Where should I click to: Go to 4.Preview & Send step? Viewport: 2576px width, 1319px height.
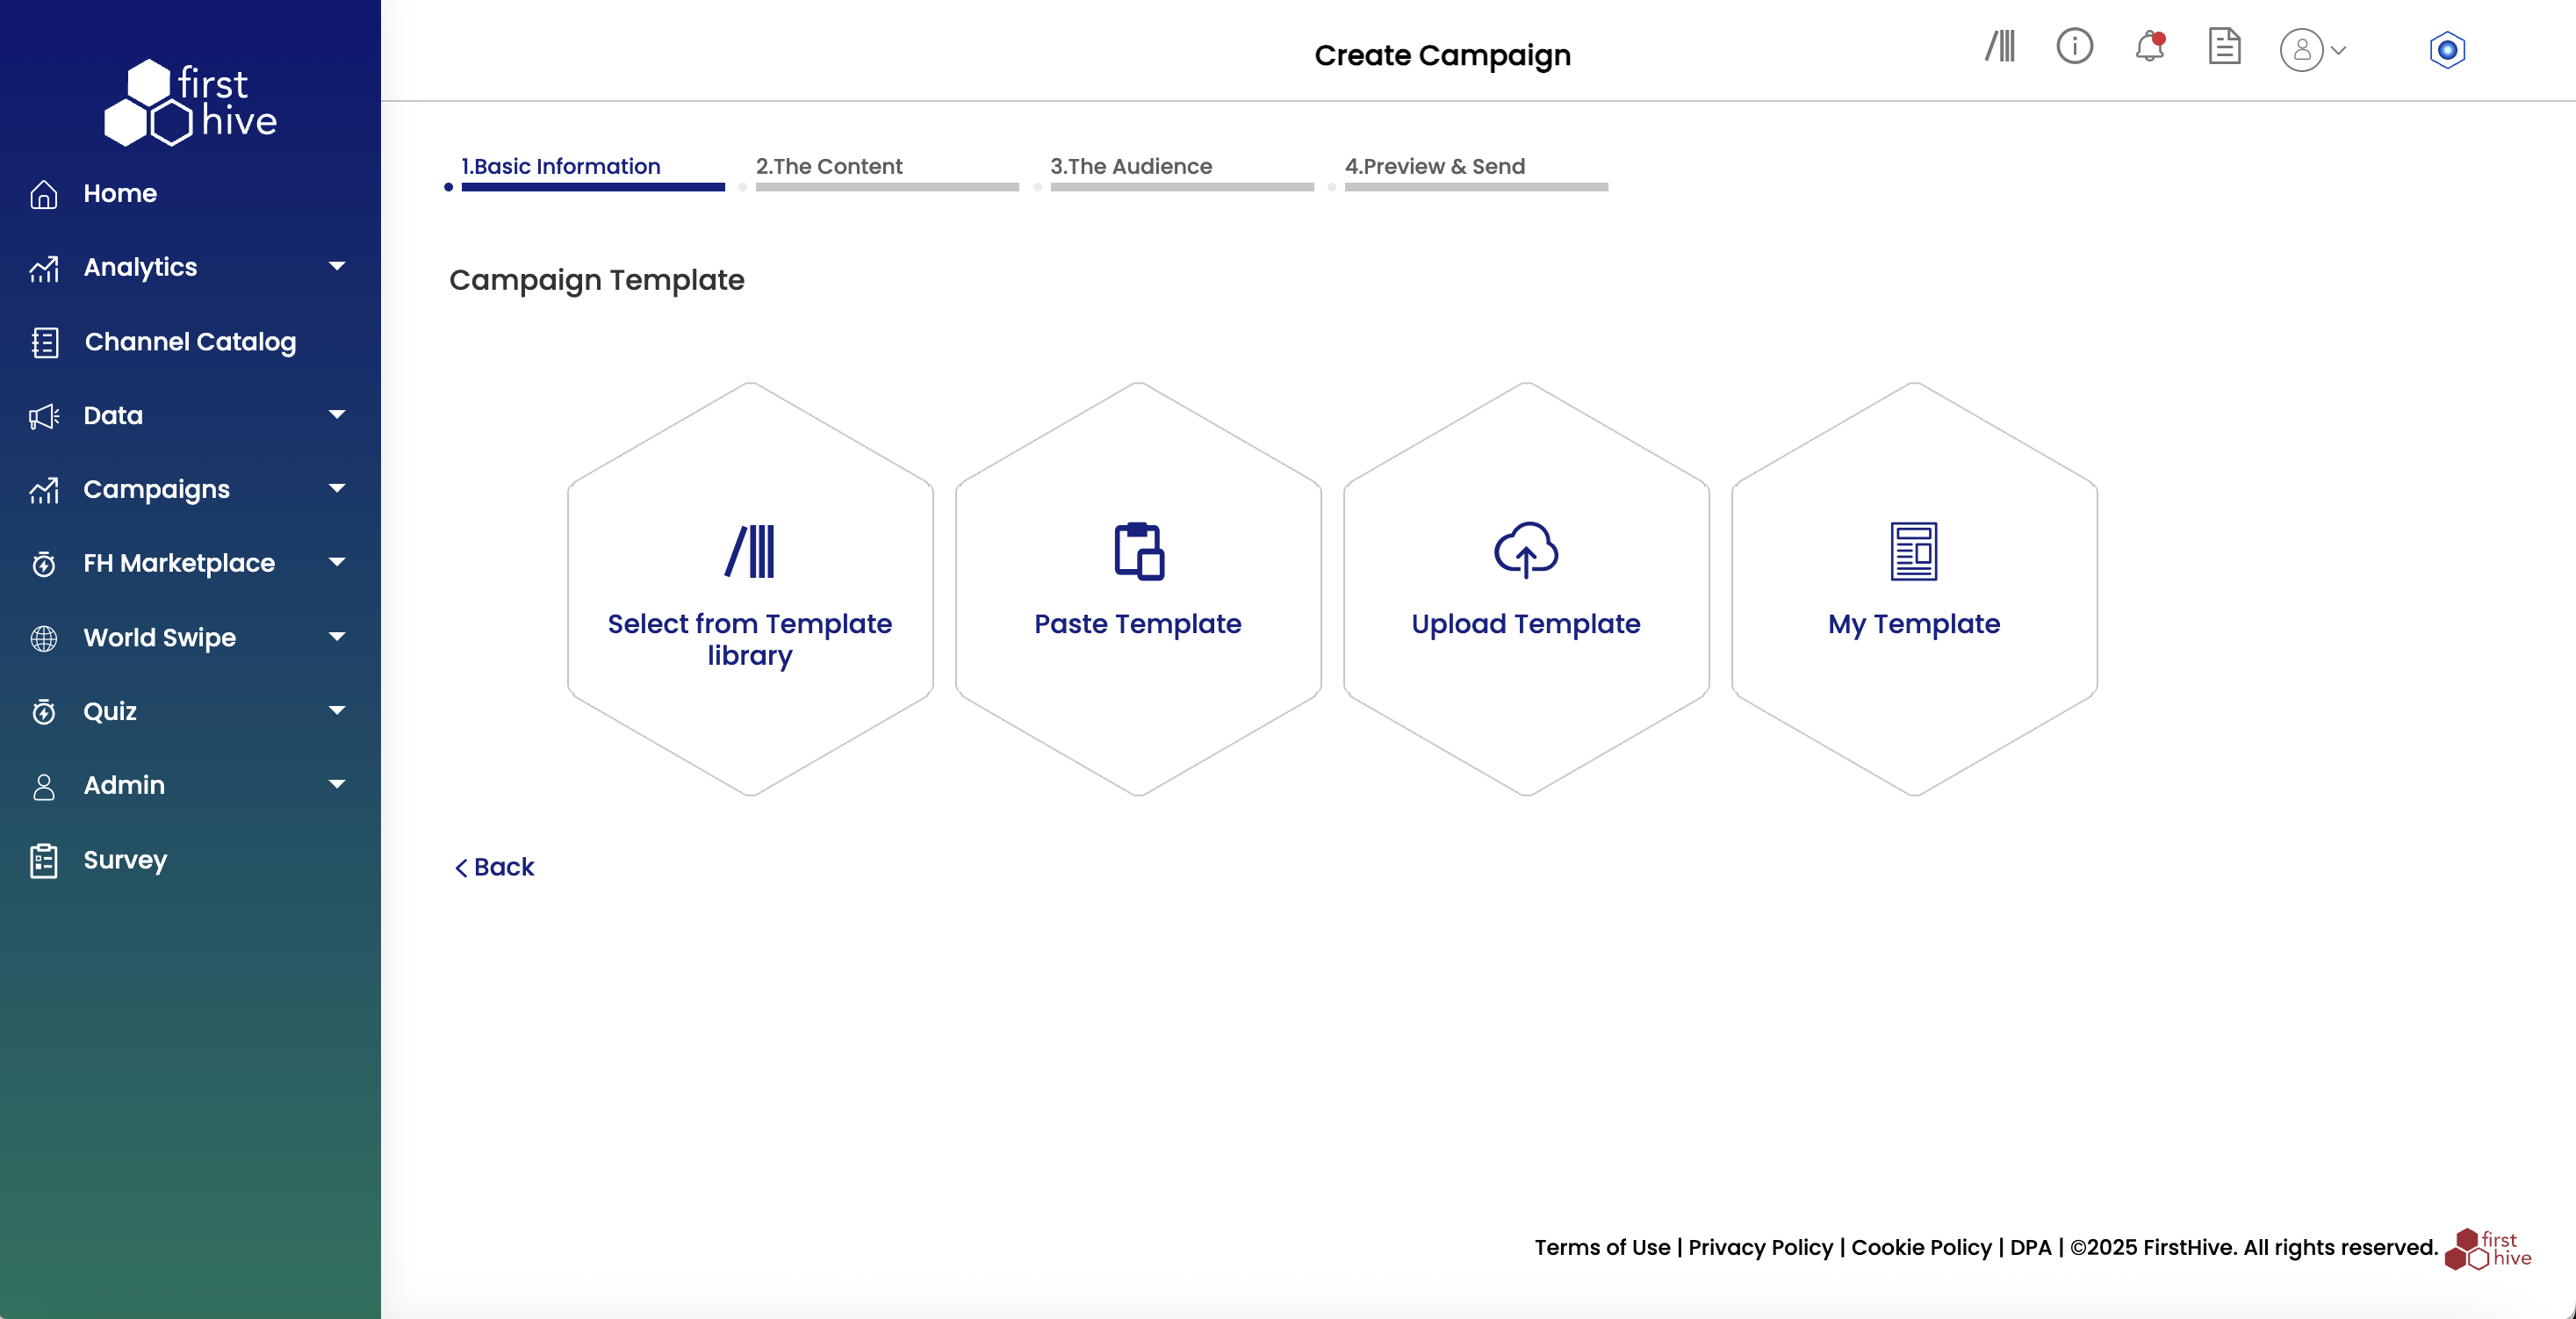[x=1435, y=166]
